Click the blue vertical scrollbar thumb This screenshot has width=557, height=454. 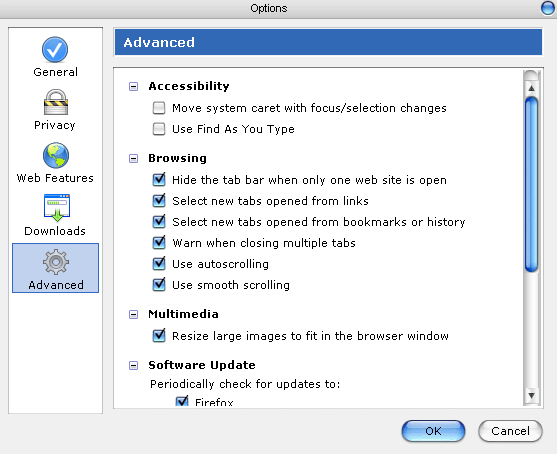coord(531,184)
